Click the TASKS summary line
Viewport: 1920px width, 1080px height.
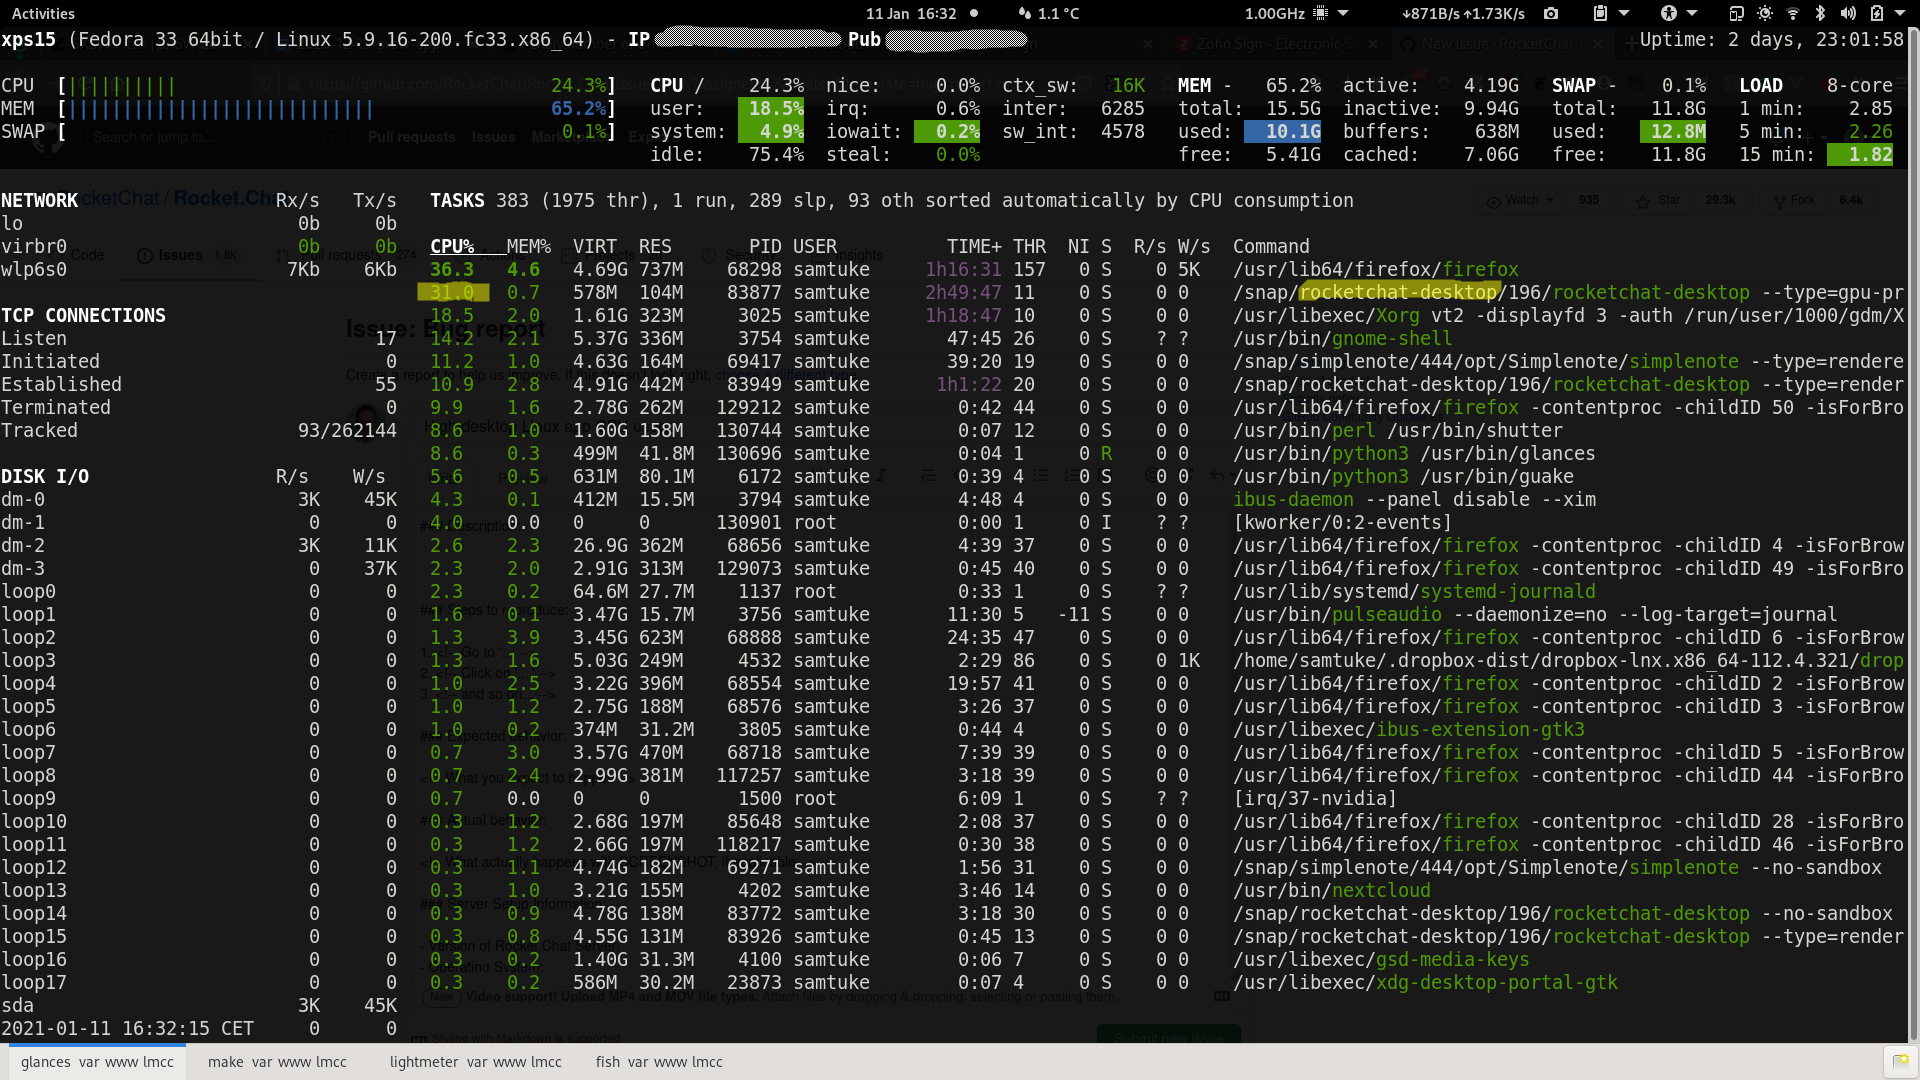click(x=892, y=201)
